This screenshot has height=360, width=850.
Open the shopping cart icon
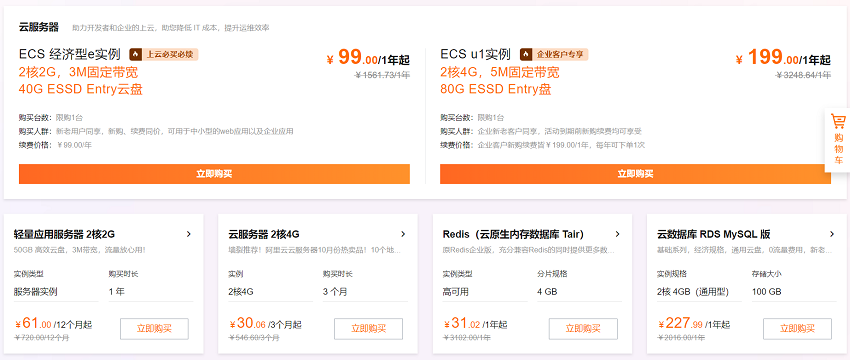(x=838, y=121)
